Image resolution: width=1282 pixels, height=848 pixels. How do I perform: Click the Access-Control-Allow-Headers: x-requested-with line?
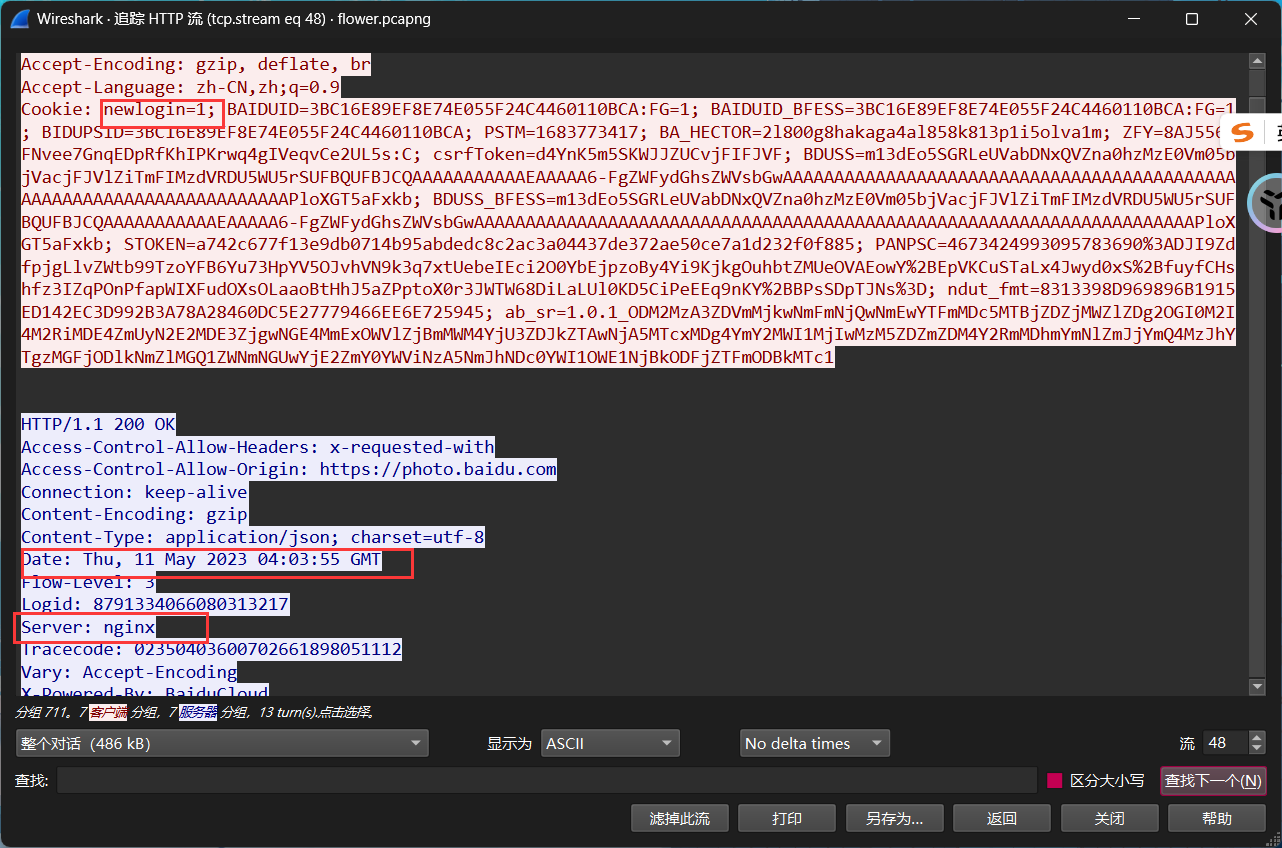pos(258,447)
